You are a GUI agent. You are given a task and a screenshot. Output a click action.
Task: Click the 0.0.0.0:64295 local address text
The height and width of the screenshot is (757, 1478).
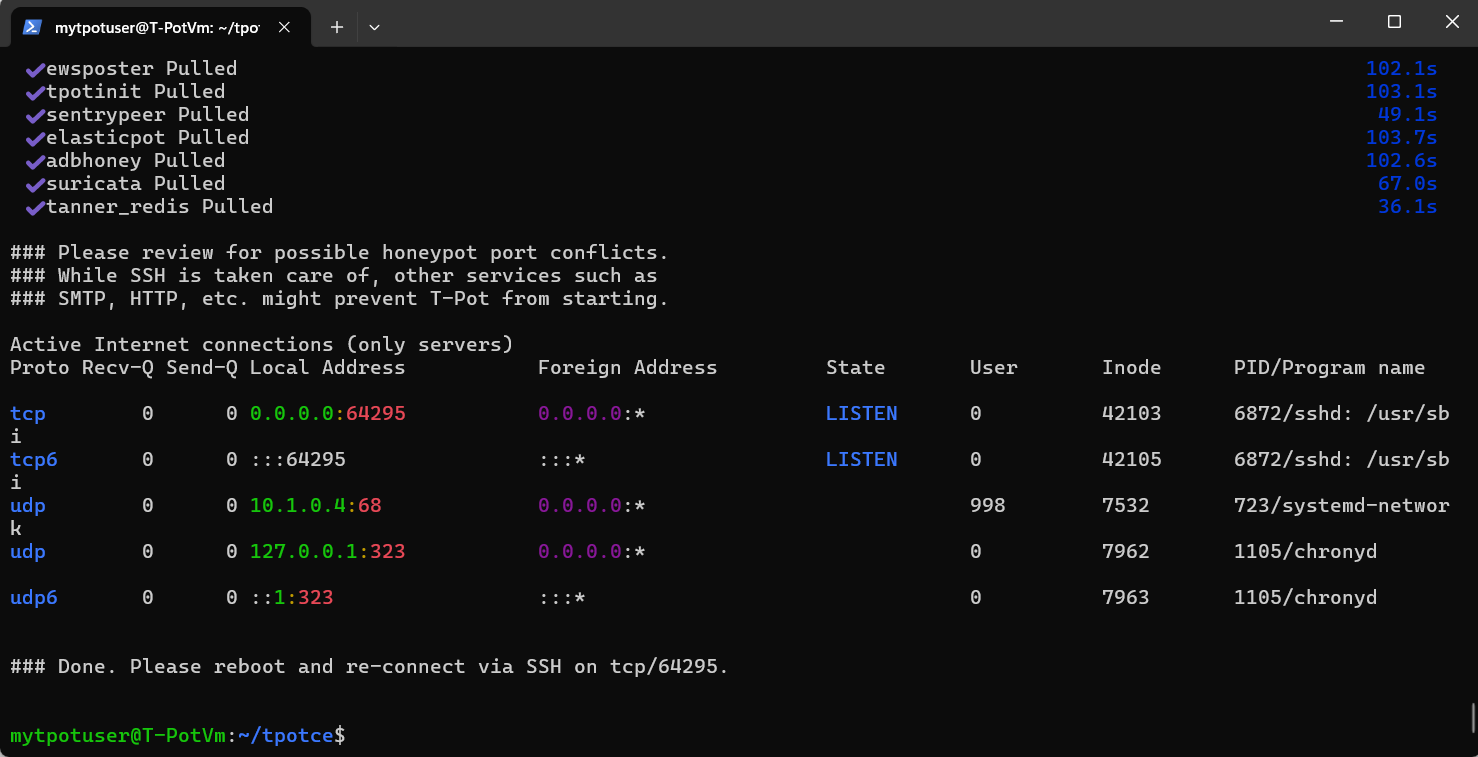(x=328, y=413)
